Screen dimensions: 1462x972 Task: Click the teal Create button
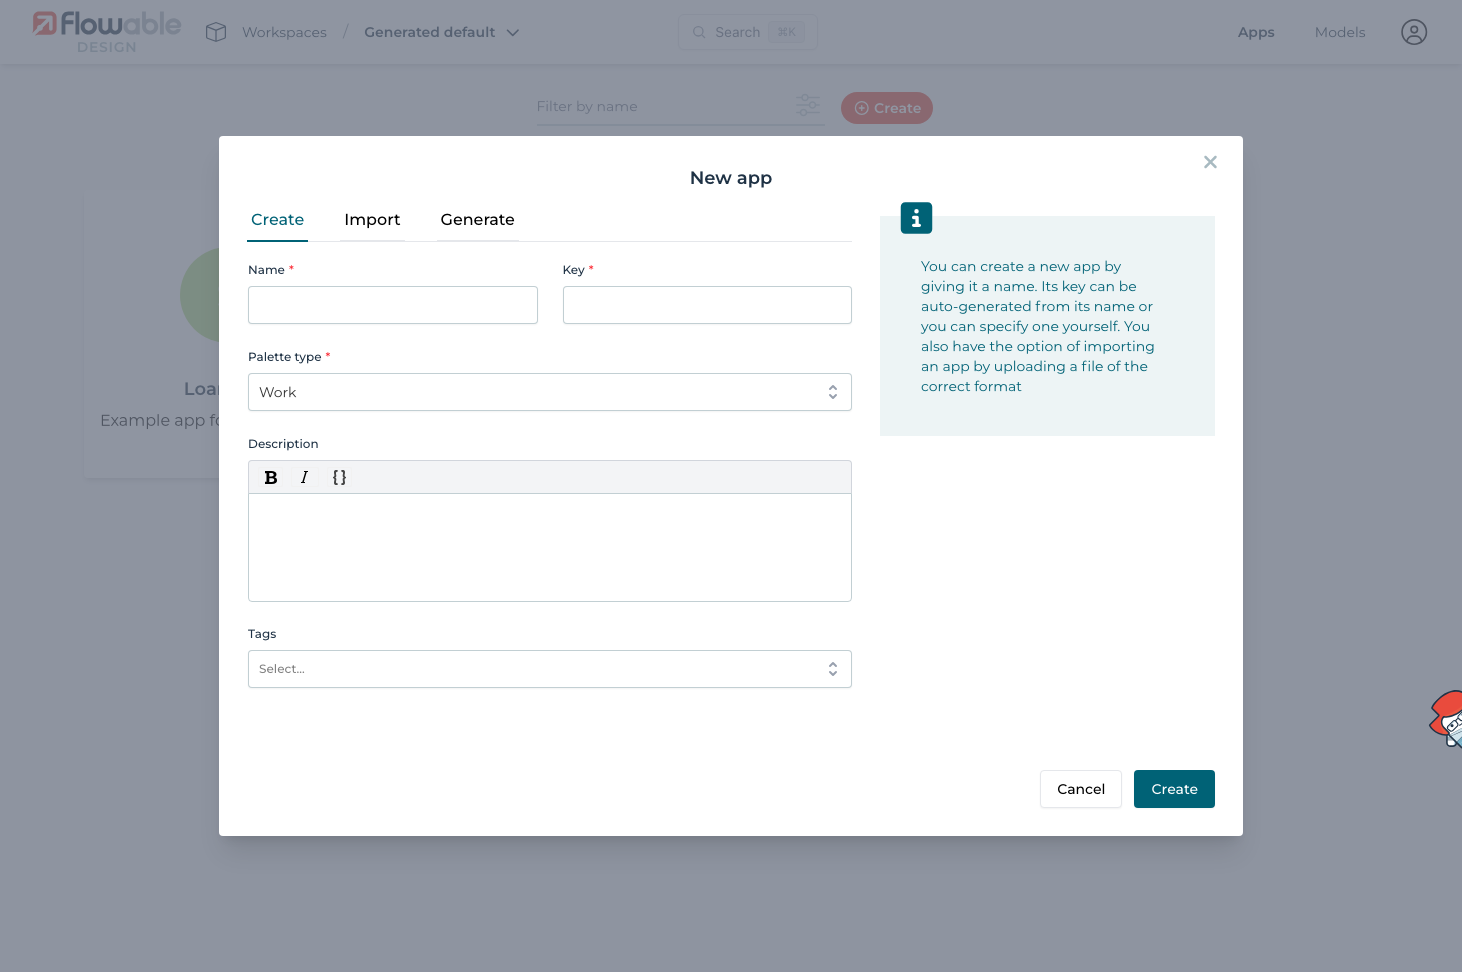coord(1173,789)
